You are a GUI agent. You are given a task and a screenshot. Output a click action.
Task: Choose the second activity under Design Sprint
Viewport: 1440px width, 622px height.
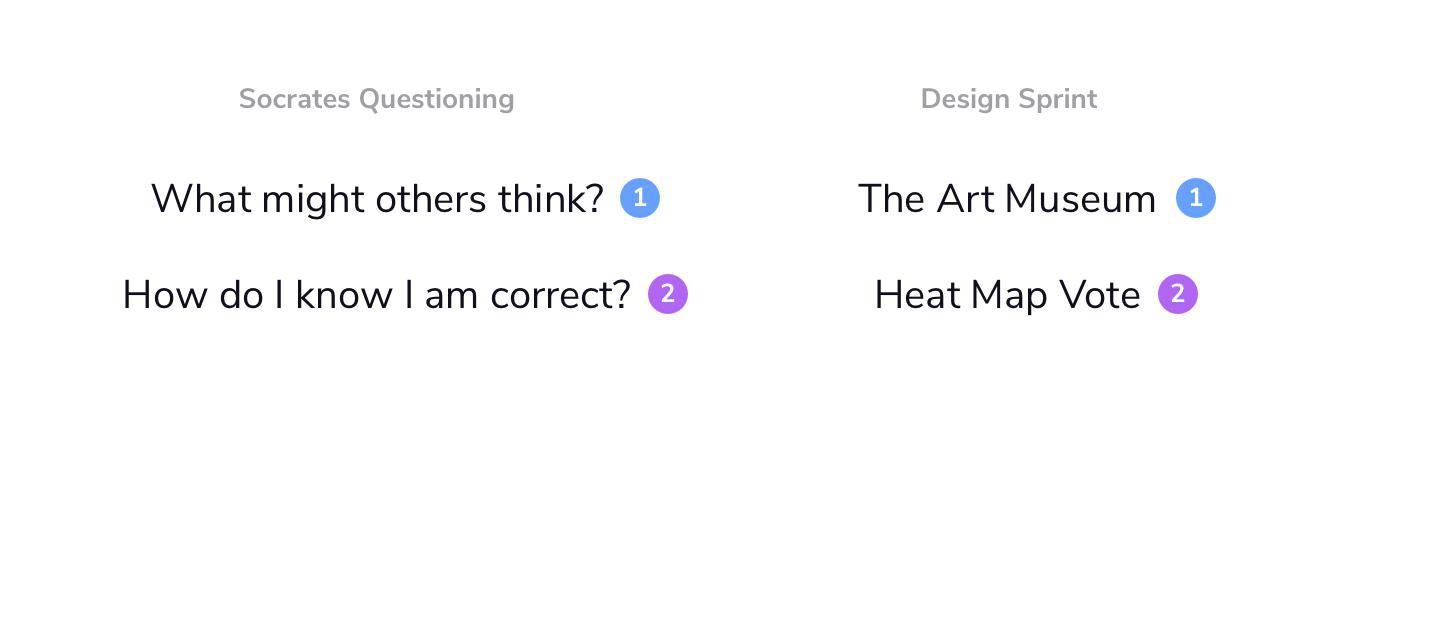pyautogui.click(x=1007, y=295)
